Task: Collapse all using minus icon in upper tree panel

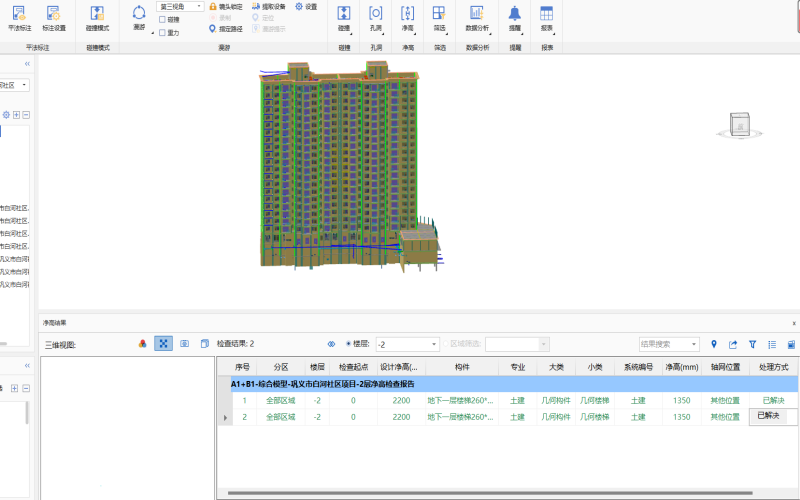Action: pos(26,115)
